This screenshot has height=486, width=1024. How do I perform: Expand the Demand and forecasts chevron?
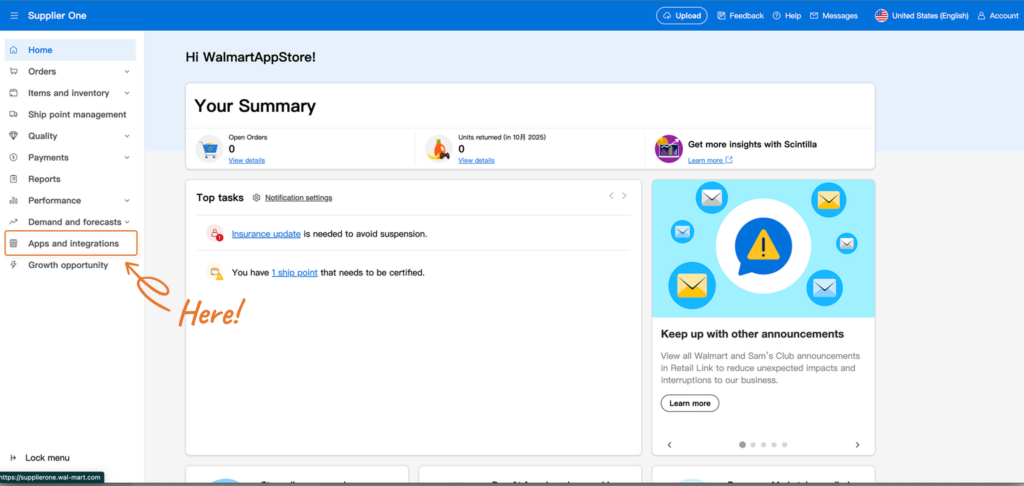click(x=127, y=223)
